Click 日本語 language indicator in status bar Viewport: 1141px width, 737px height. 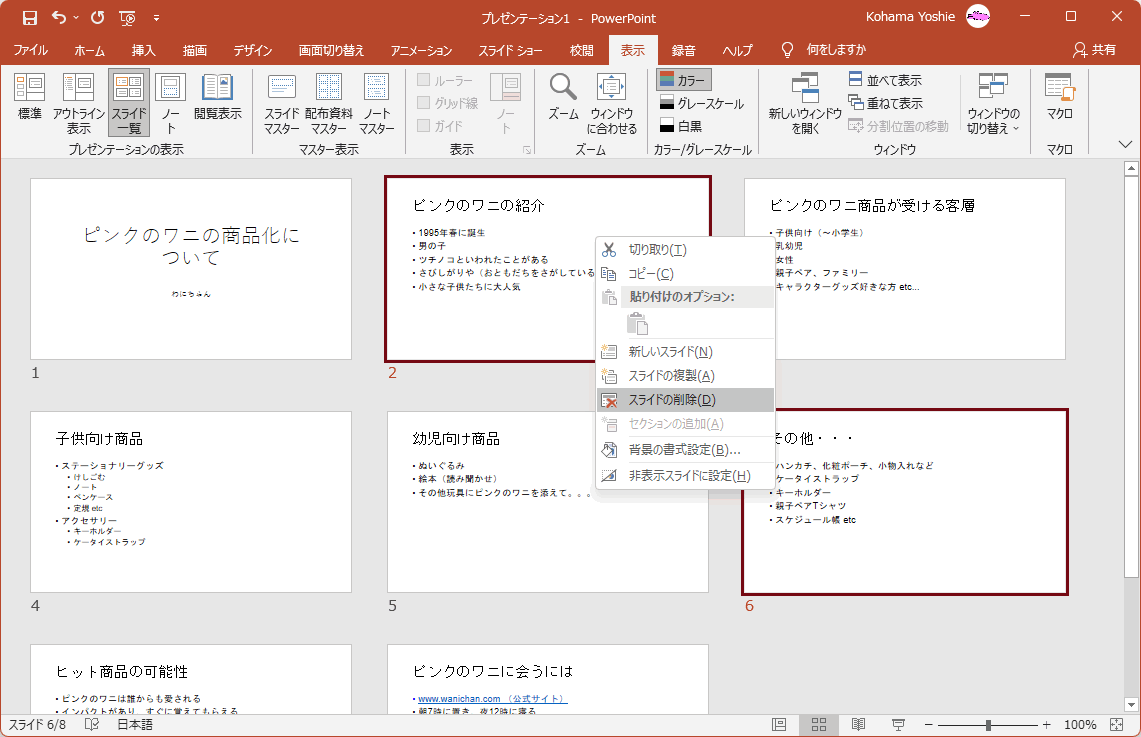coord(135,725)
